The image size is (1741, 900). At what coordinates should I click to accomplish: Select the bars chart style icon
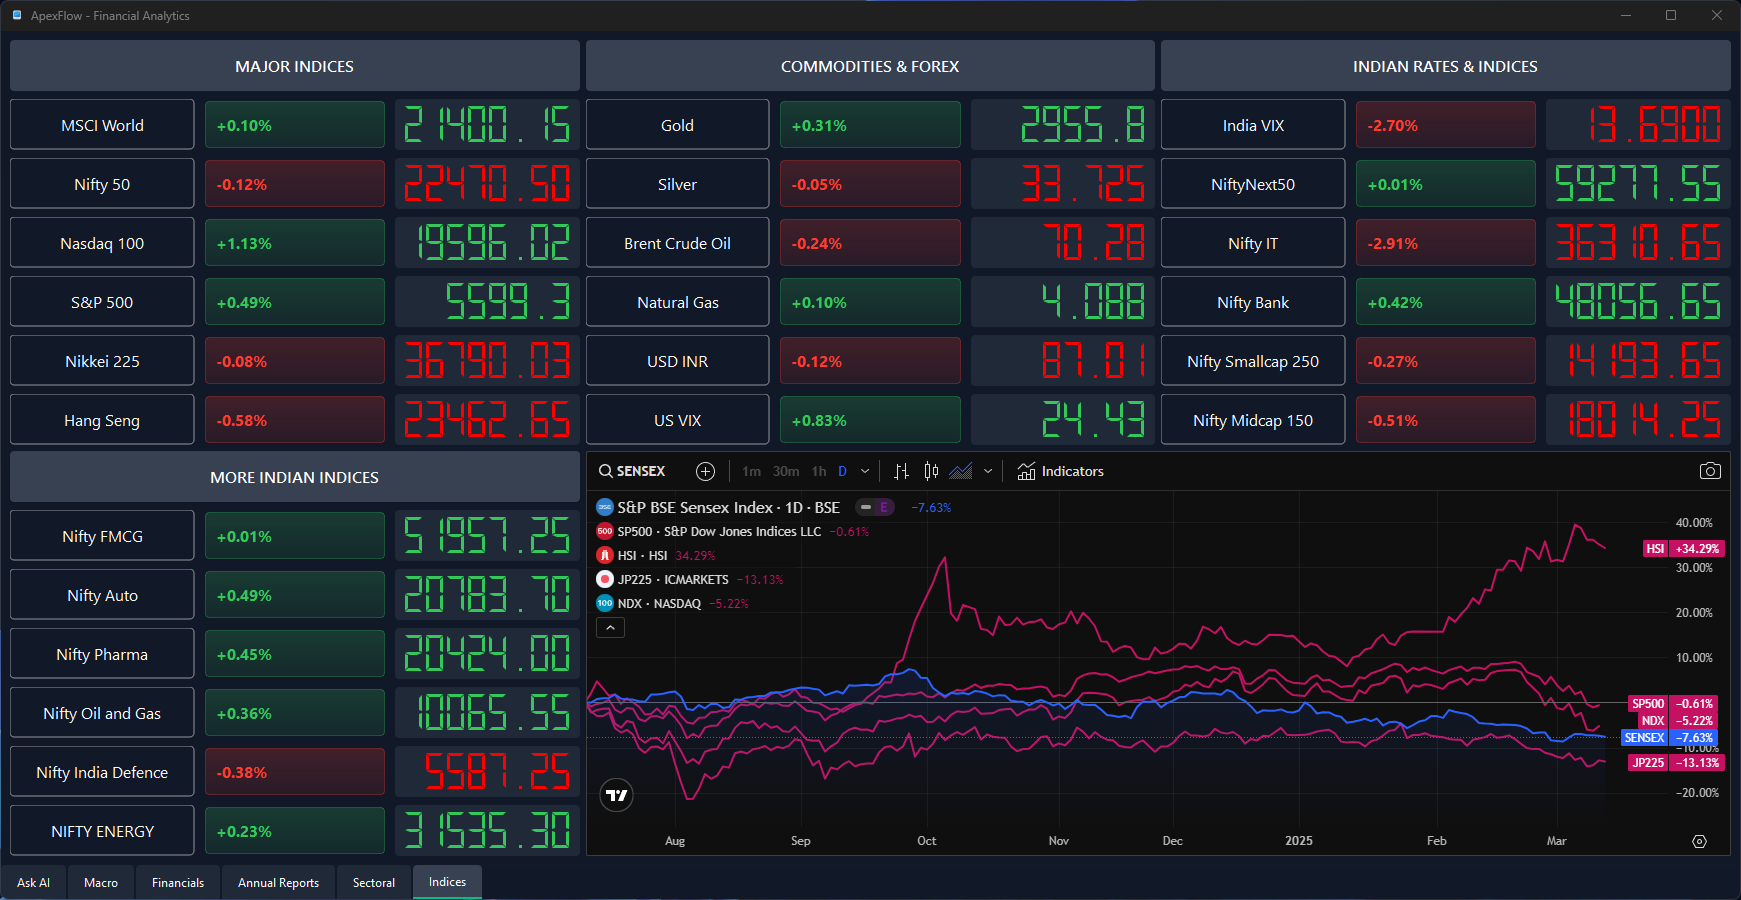pos(901,471)
